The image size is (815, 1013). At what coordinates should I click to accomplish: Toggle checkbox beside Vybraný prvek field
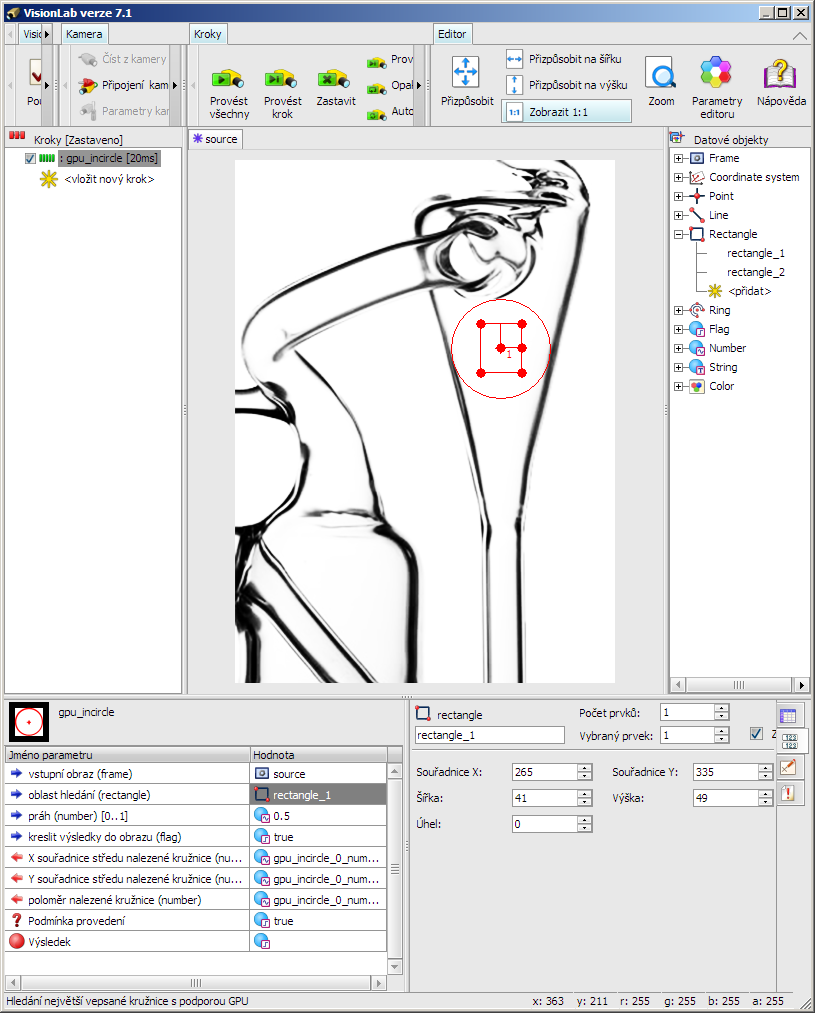(x=756, y=734)
